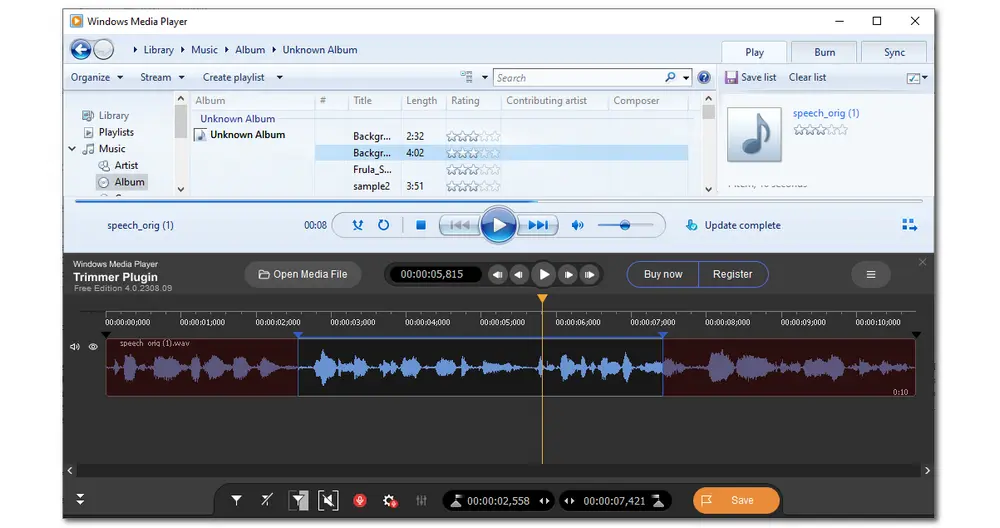Mute the Windows Media Player volume
Screen dimensions: 1000x528
pos(577,225)
